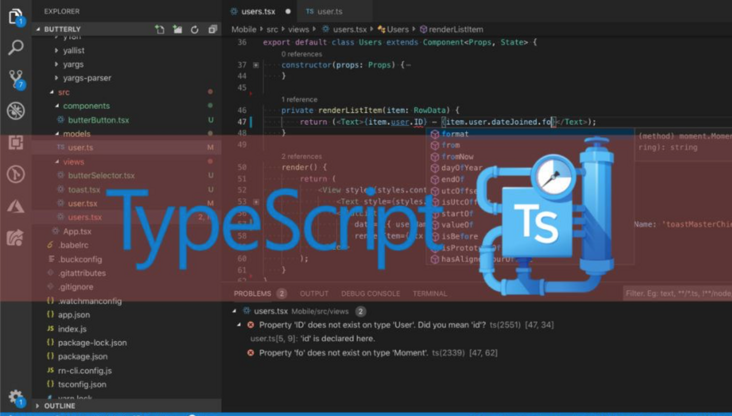Select 'endOf' autocomplete suggestion
732x416 pixels.
453,179
